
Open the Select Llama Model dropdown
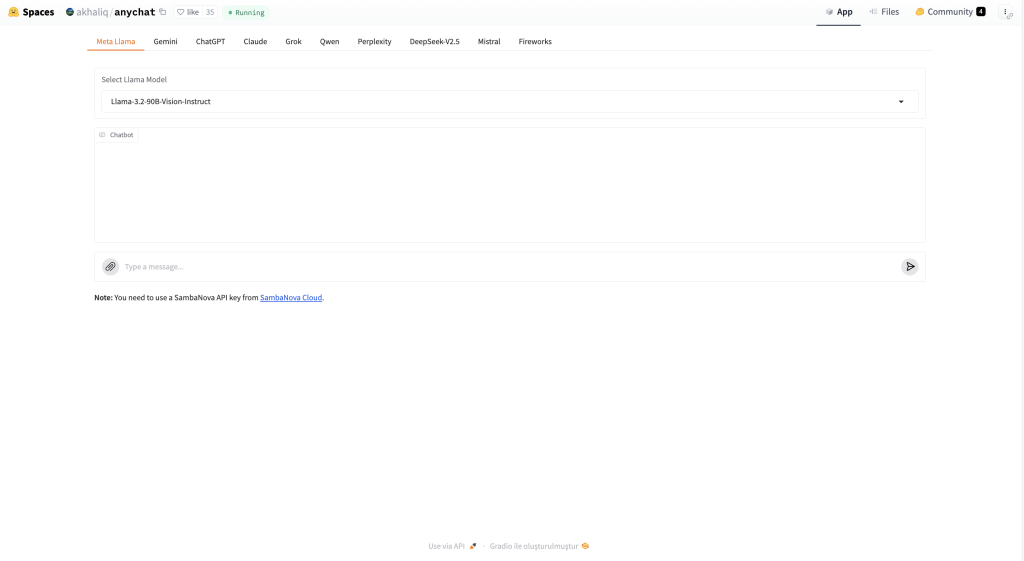pyautogui.click(x=509, y=101)
